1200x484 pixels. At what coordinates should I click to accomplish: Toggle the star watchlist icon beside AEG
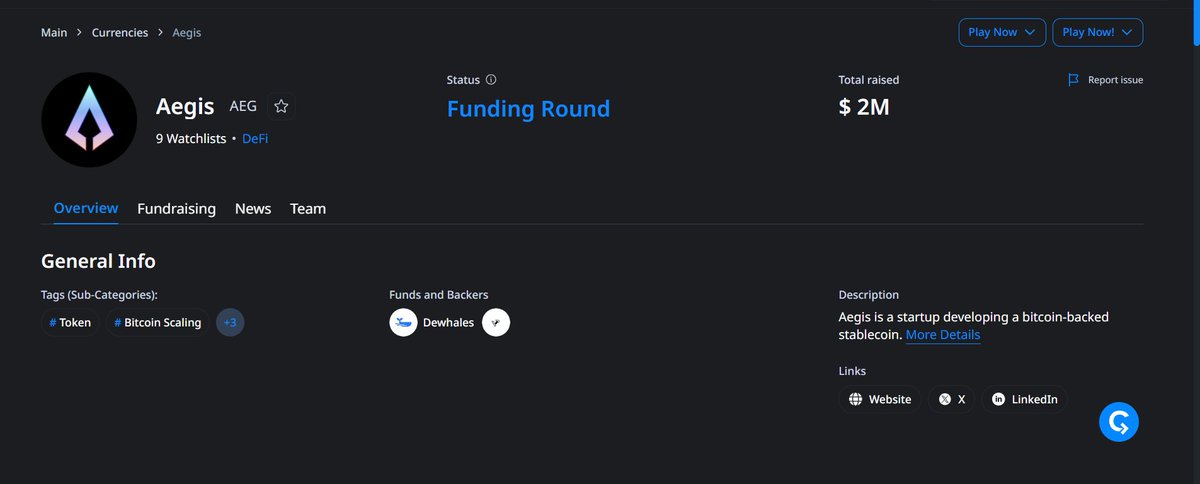point(281,106)
